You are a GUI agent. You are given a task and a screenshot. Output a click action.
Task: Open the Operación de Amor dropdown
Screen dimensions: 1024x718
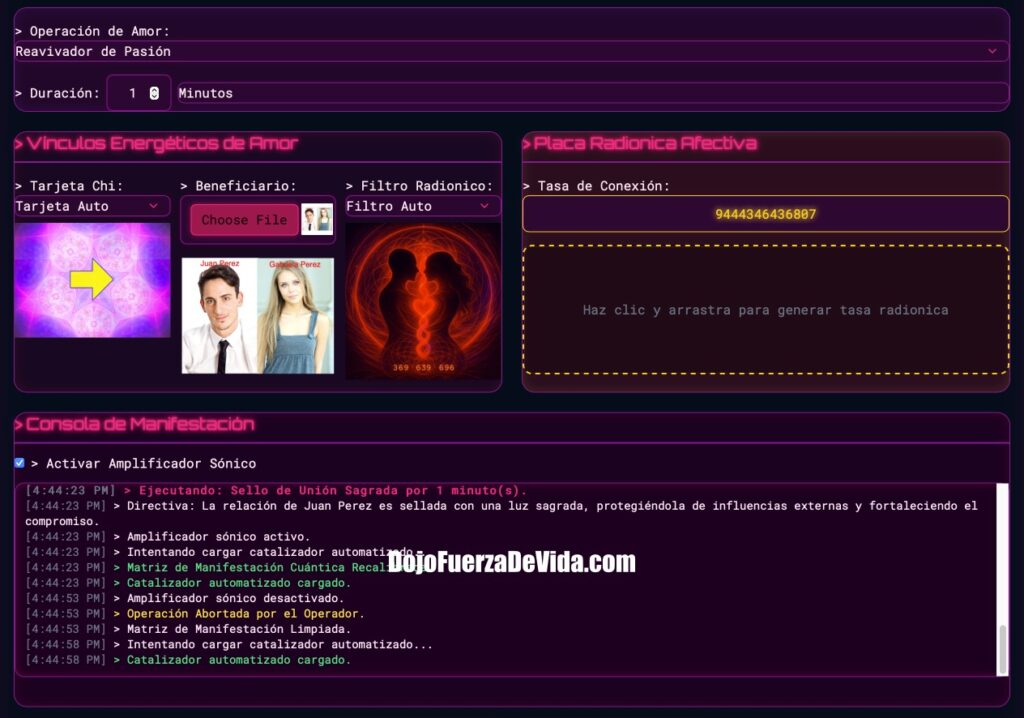pyautogui.click(x=511, y=52)
